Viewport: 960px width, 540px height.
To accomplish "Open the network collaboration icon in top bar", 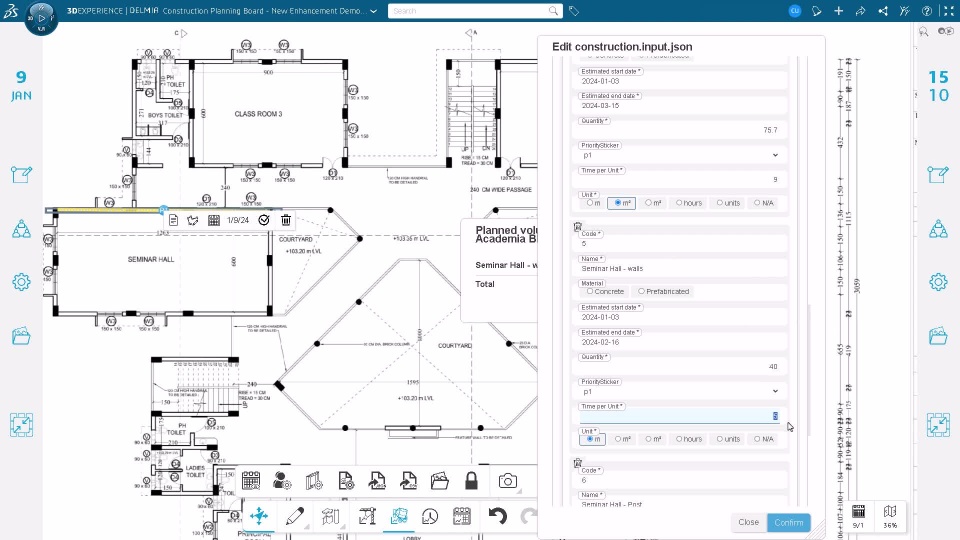I will (x=882, y=11).
